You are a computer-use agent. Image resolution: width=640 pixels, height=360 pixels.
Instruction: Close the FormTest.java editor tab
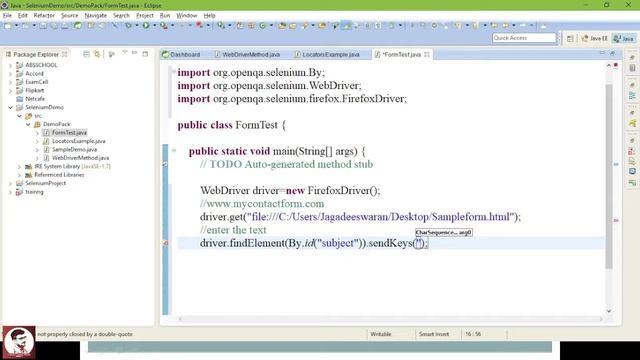tap(427, 54)
